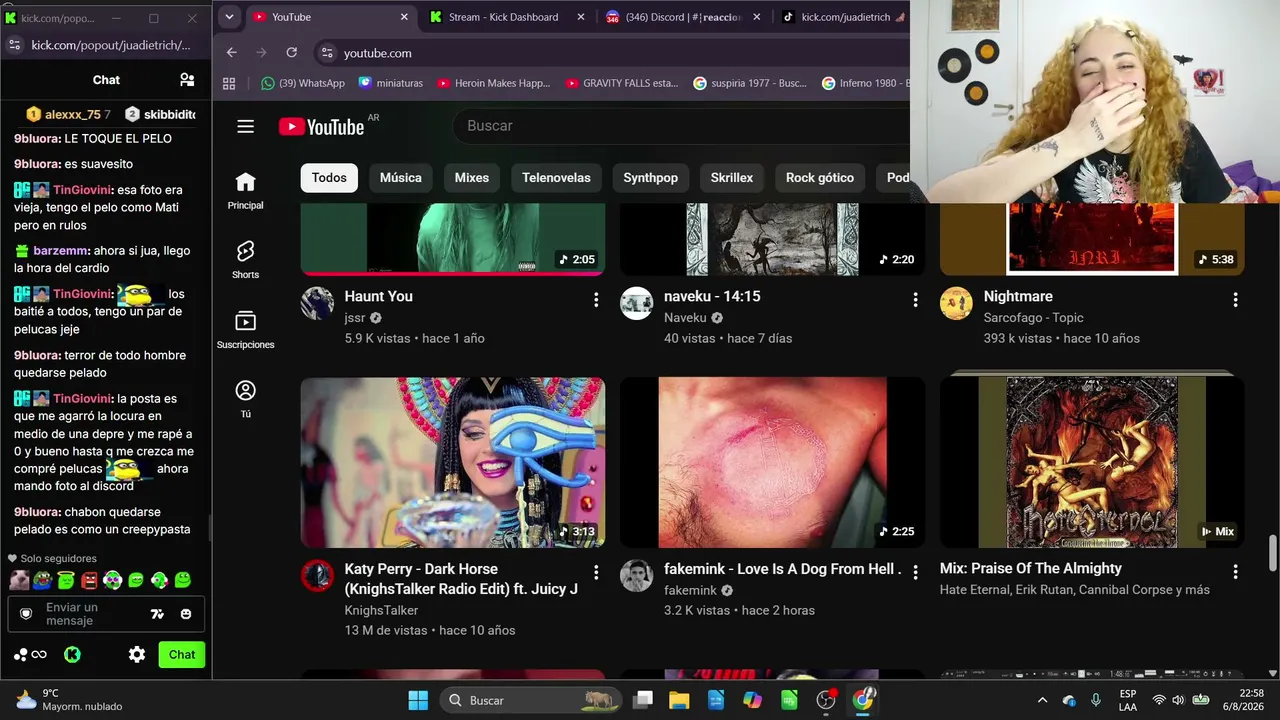The width and height of the screenshot is (1280, 720).
Task: Open more options for naveku - 14:15 video
Action: coord(915,300)
